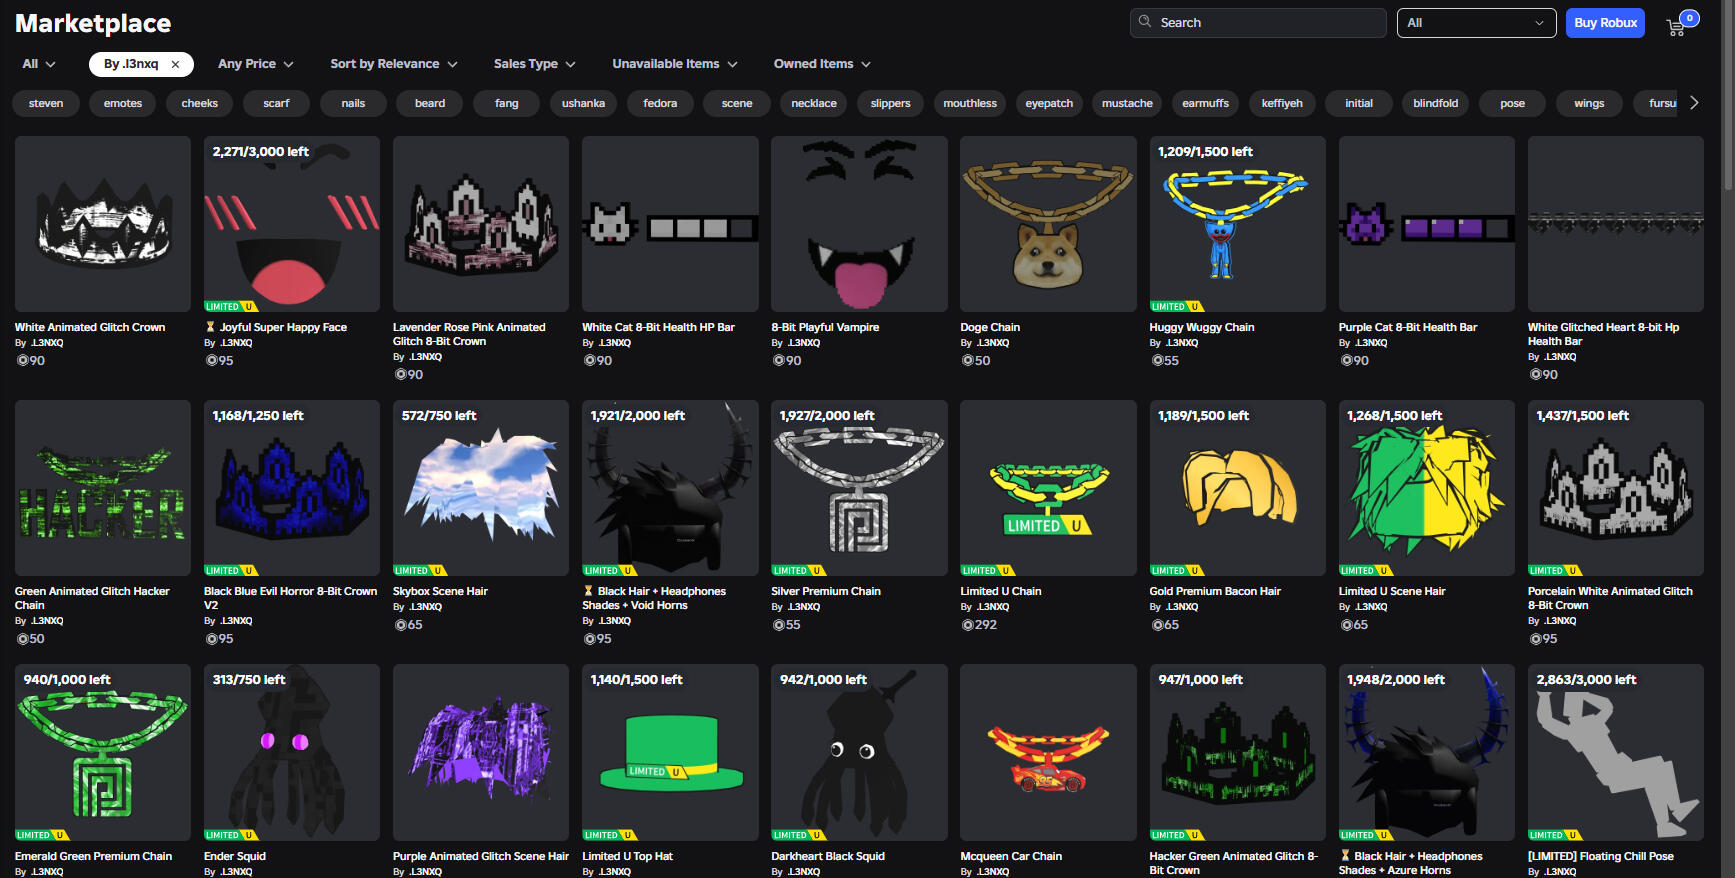Select the necklace tag chip
The width and height of the screenshot is (1735, 878).
814,103
